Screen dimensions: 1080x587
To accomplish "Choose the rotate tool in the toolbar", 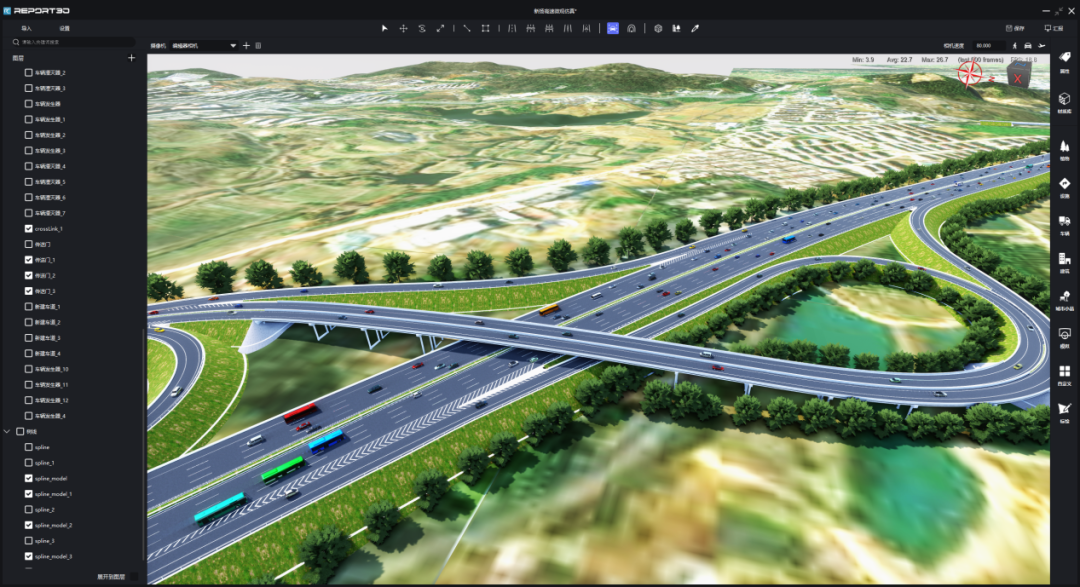I will pyautogui.click(x=422, y=29).
